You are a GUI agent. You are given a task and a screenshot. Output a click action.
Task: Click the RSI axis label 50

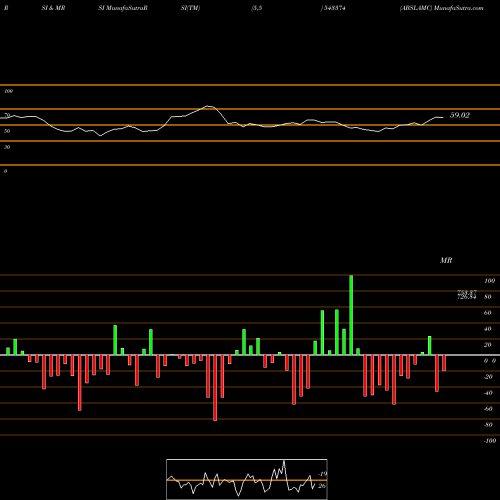click(x=7, y=131)
